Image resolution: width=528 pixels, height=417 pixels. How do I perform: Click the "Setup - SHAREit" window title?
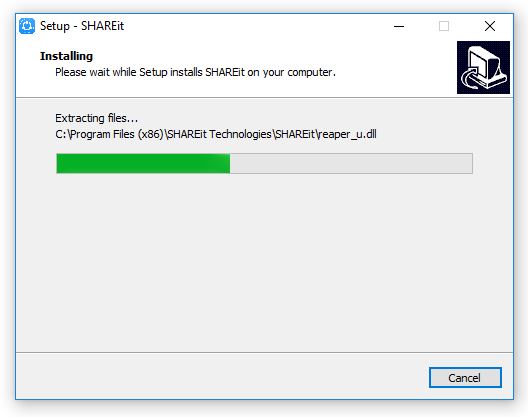[x=82, y=26]
